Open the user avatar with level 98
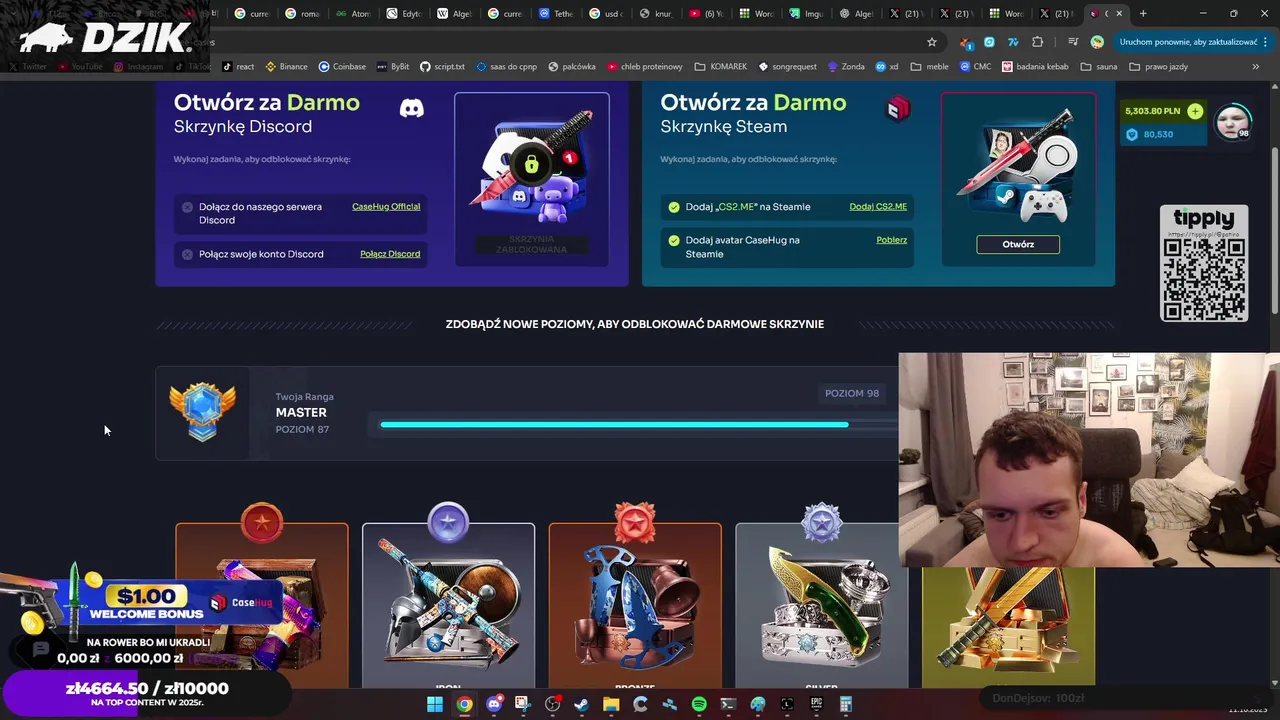 pyautogui.click(x=1233, y=122)
